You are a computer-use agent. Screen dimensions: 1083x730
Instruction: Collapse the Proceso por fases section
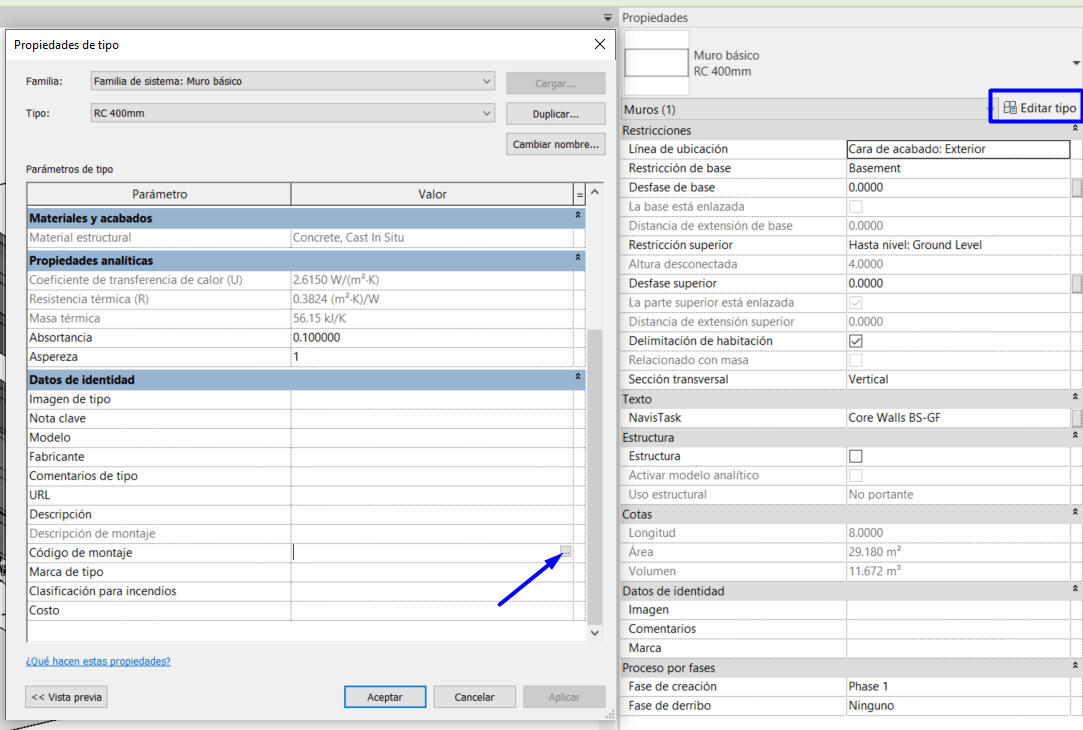[1075, 666]
